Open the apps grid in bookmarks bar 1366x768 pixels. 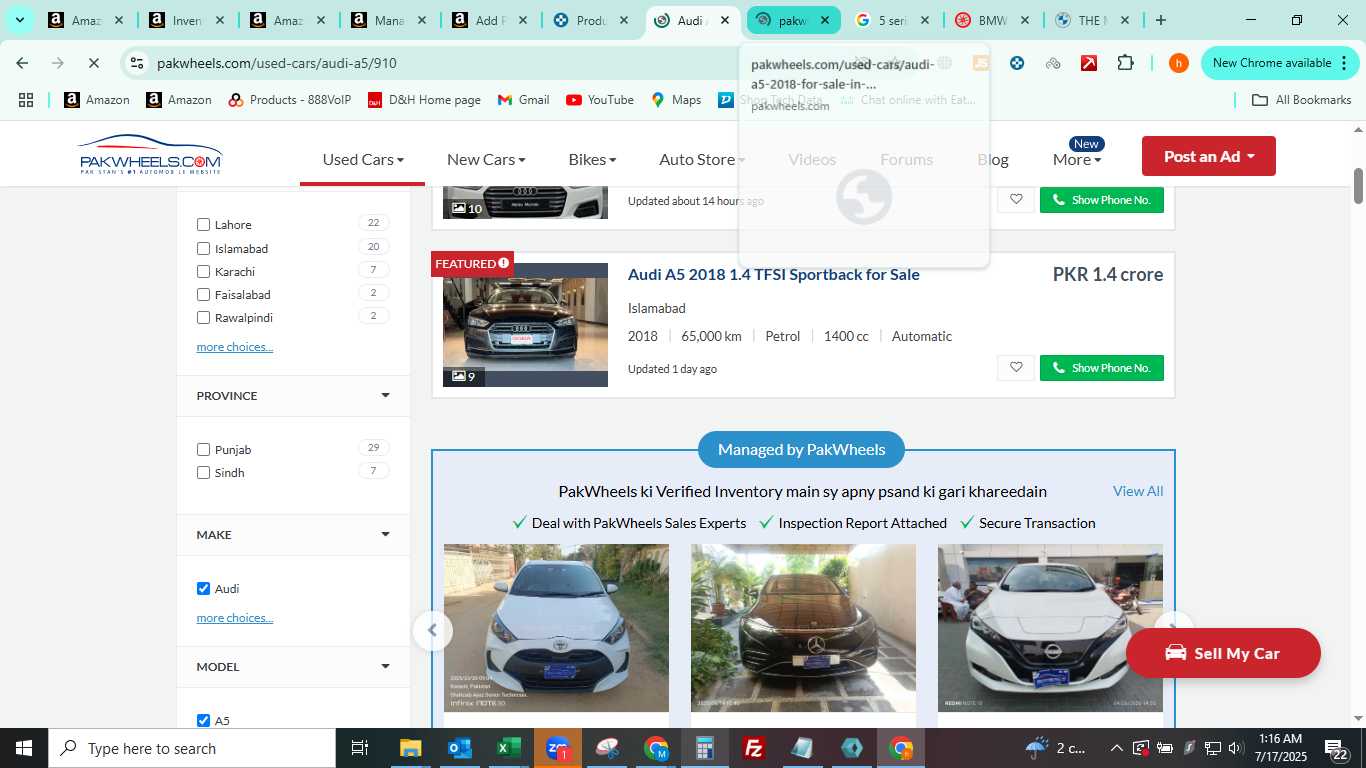point(26,100)
